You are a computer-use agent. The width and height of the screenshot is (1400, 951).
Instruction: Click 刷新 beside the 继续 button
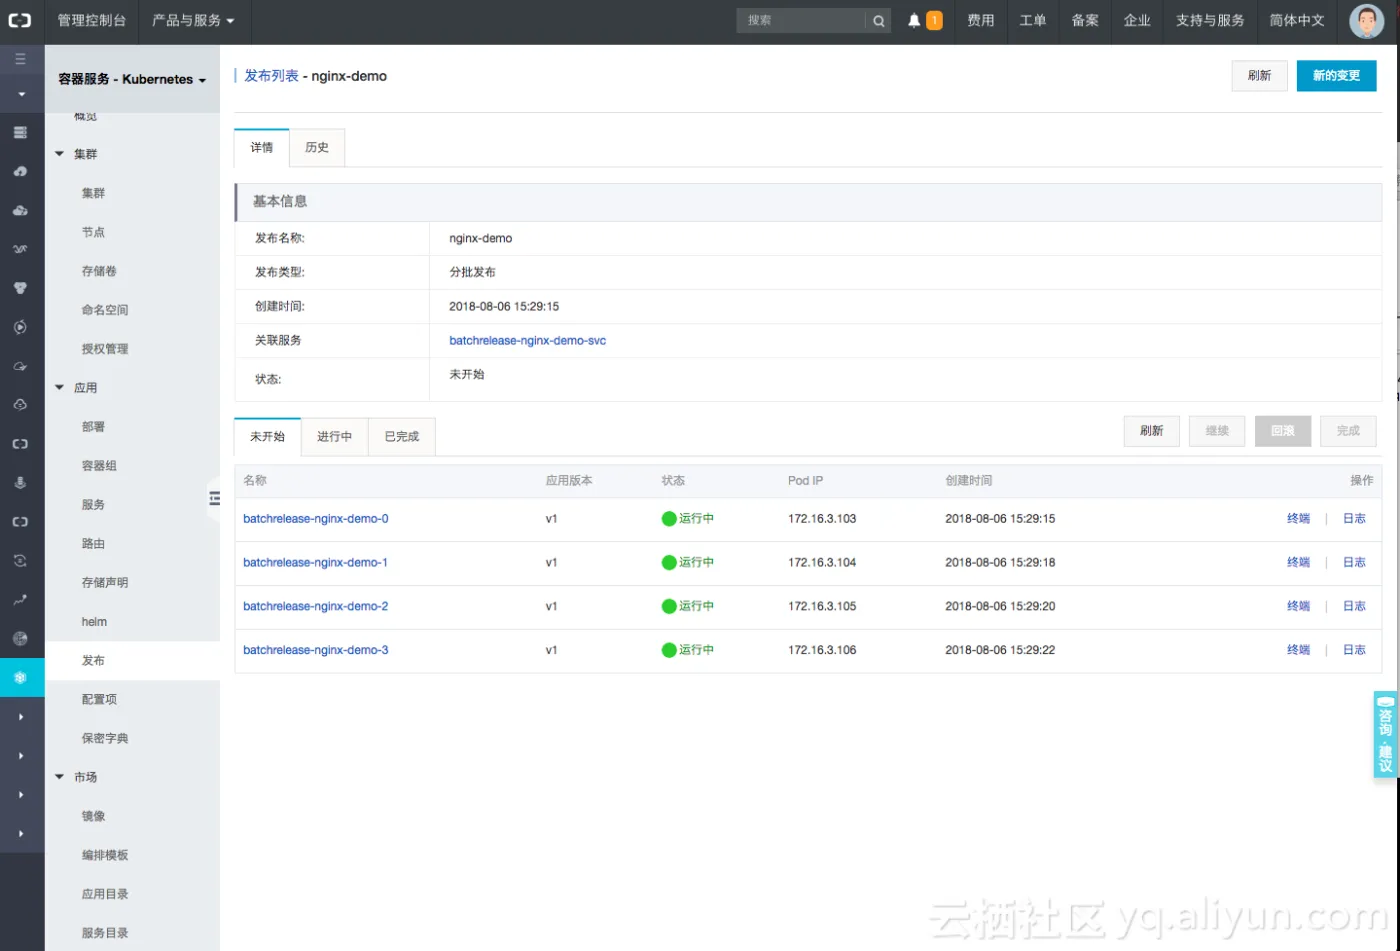point(1151,431)
